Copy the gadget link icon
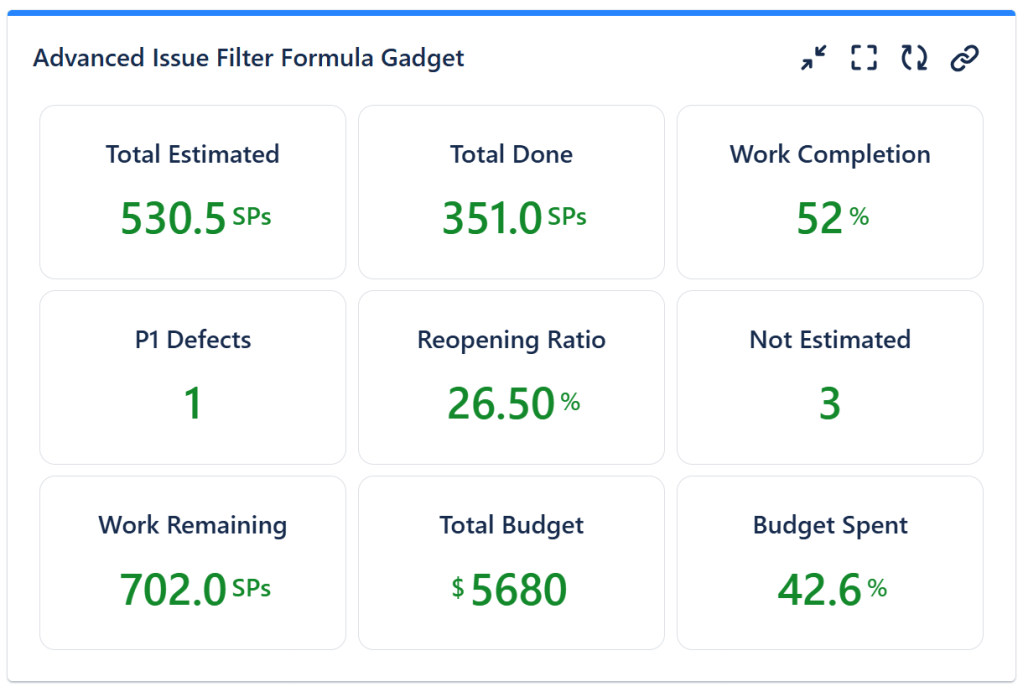Image resolution: width=1023 pixels, height=687 pixels. [x=963, y=58]
